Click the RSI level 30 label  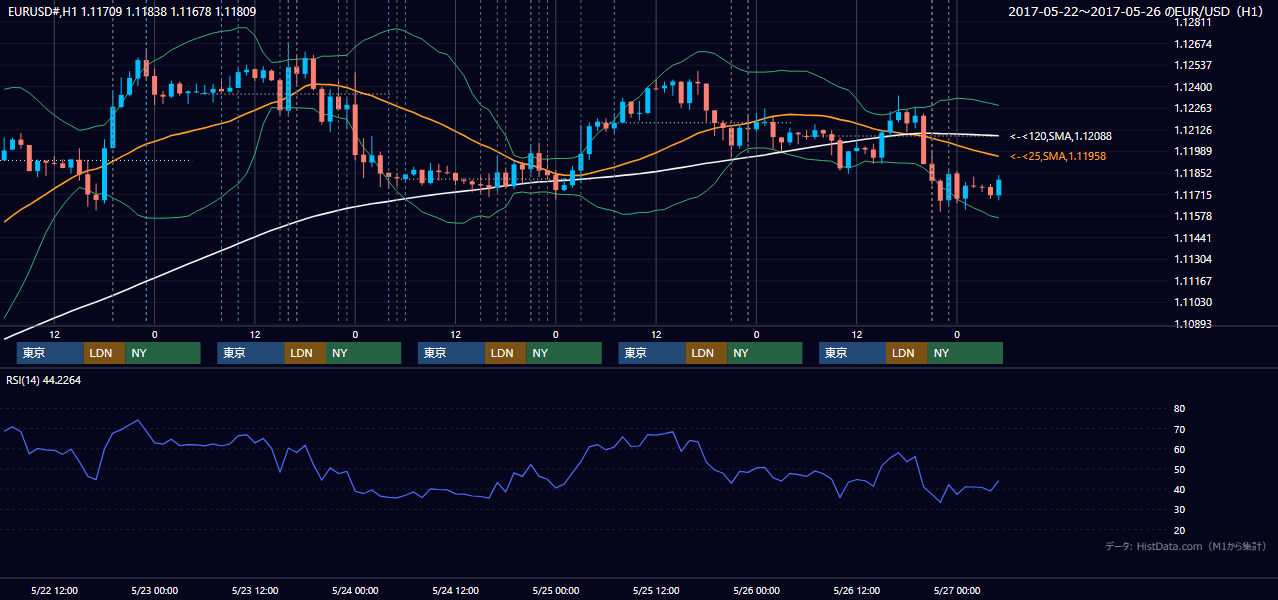tap(1179, 510)
